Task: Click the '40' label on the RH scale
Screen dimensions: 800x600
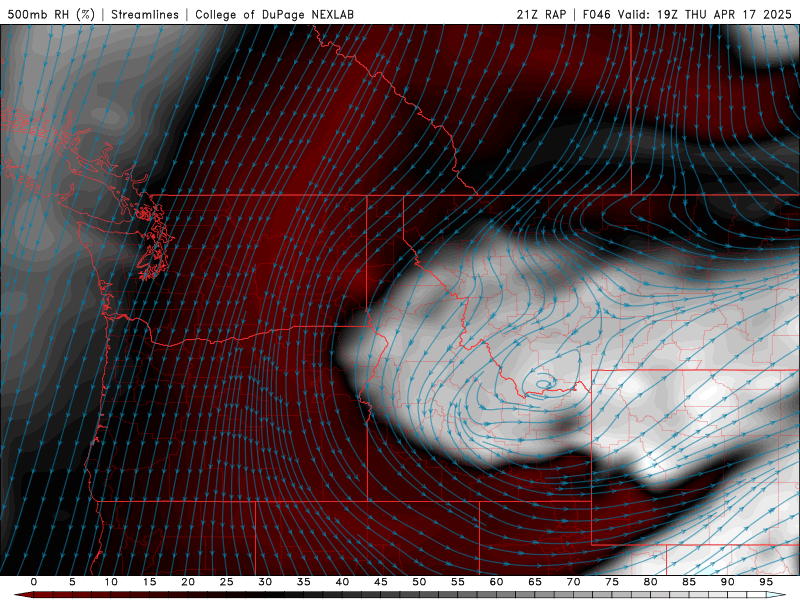Action: [342, 582]
